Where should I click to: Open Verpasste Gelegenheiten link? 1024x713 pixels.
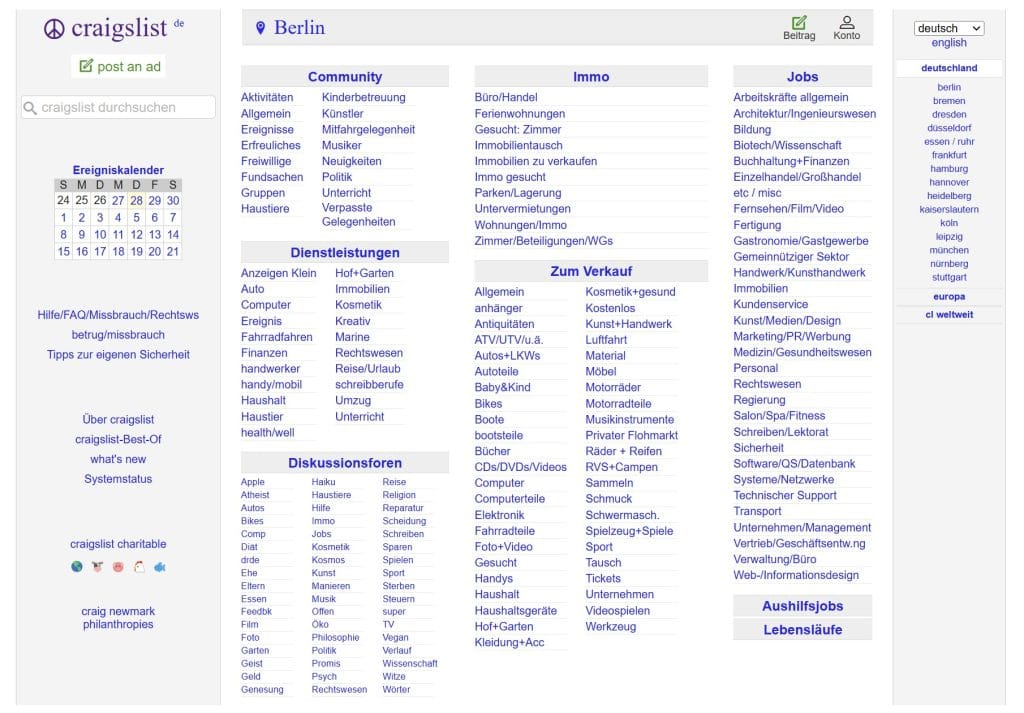click(359, 215)
